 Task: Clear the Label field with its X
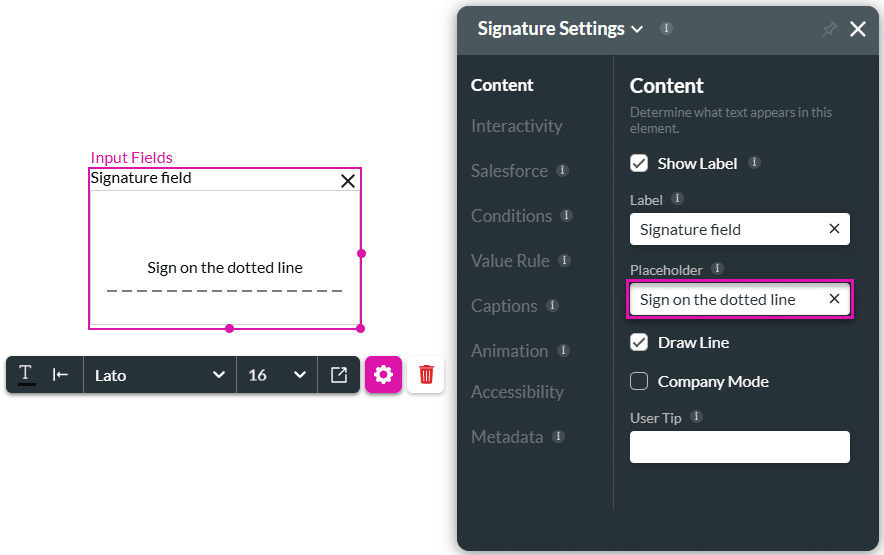point(834,229)
